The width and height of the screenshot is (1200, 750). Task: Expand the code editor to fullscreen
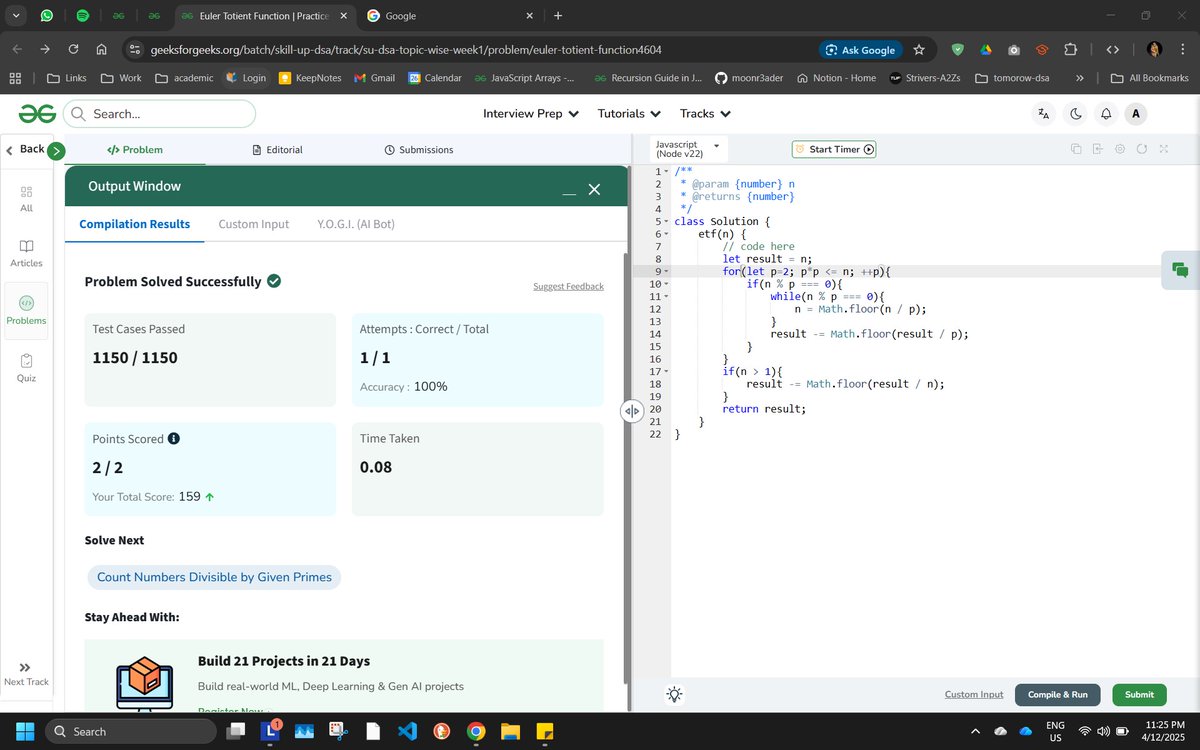click(x=1163, y=149)
